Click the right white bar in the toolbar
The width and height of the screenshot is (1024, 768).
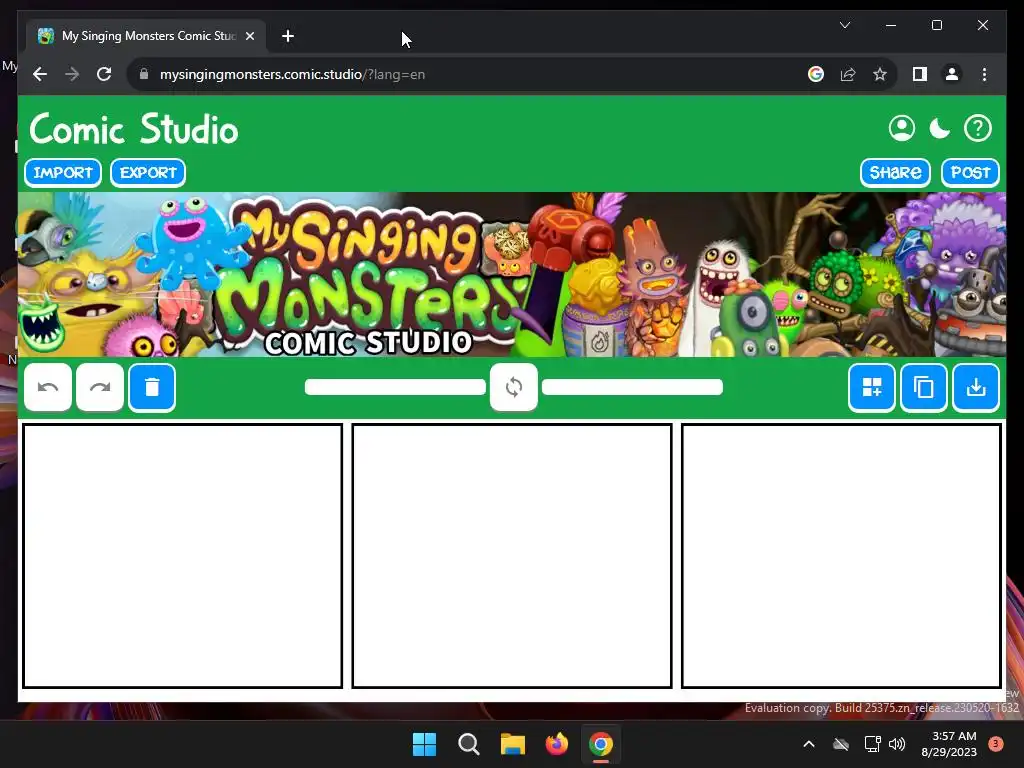[632, 387]
